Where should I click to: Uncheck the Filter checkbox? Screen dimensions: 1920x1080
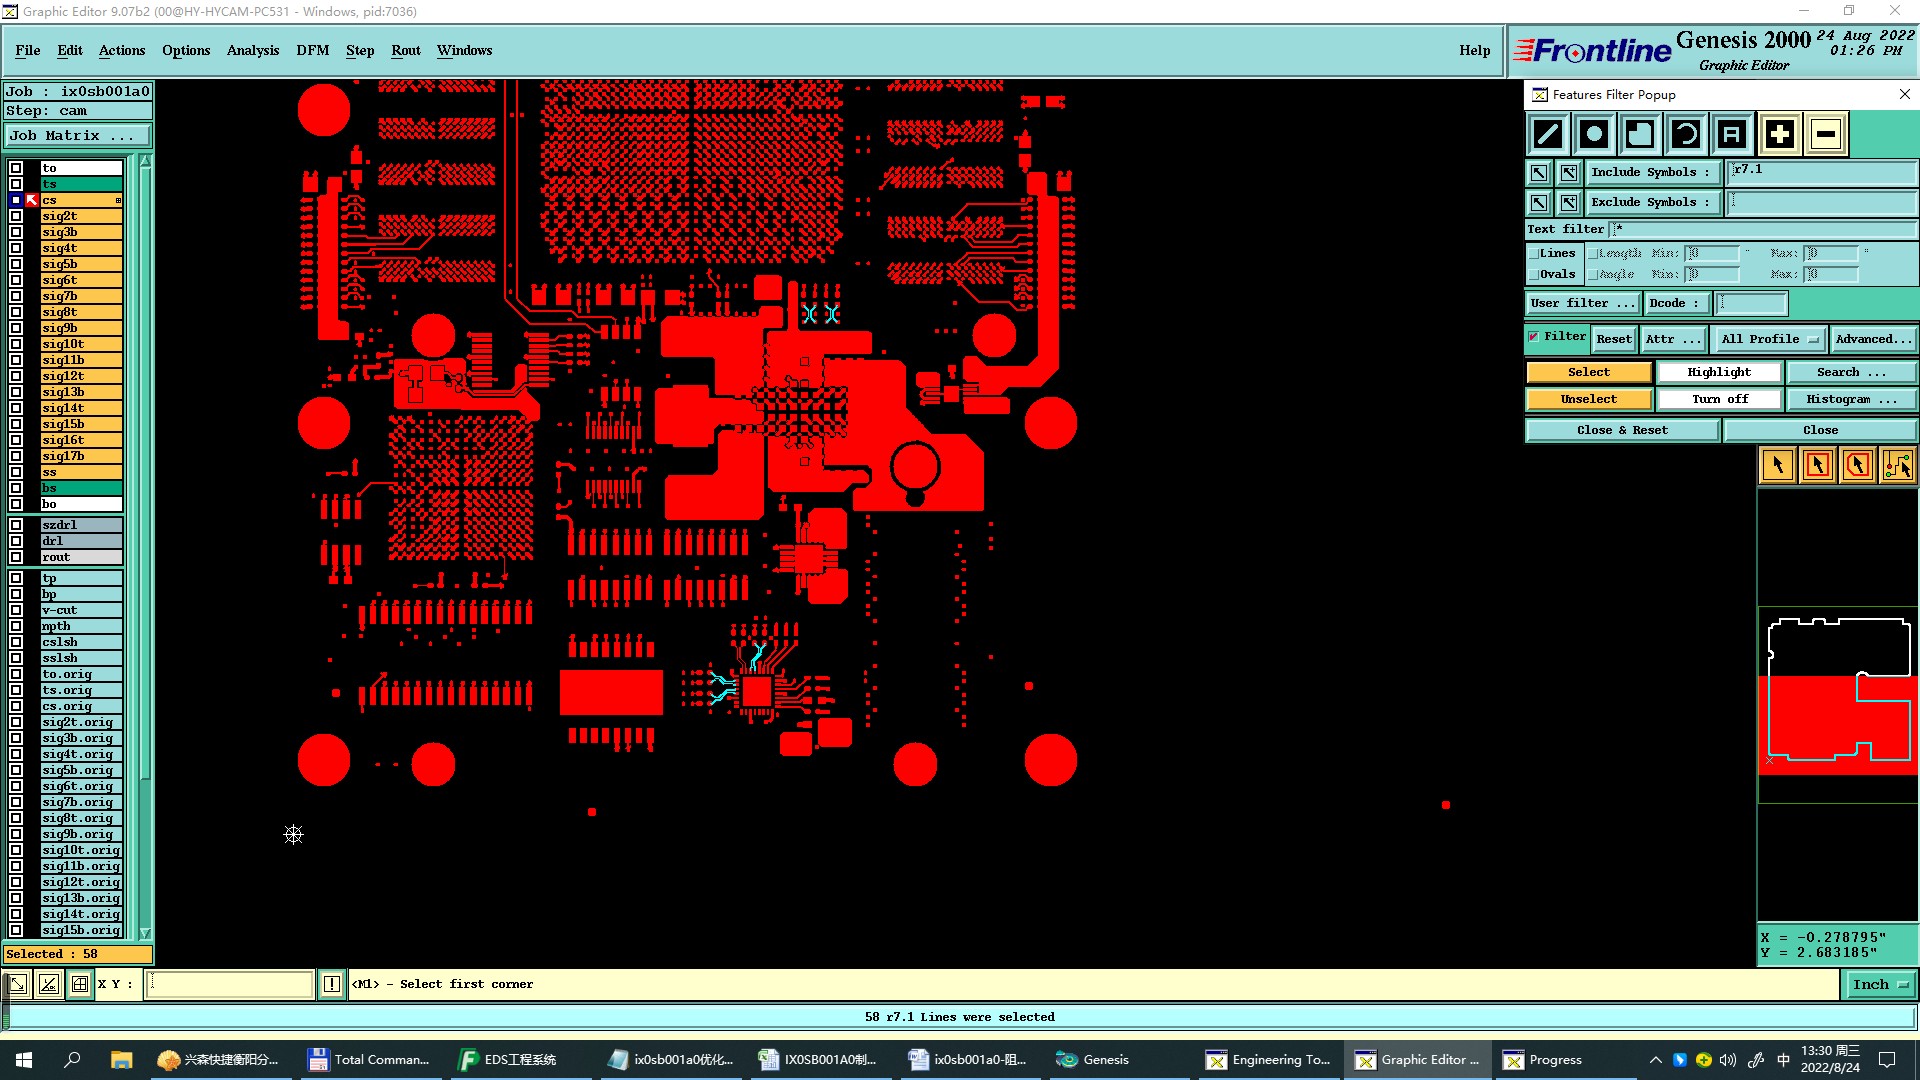[x=1534, y=337]
